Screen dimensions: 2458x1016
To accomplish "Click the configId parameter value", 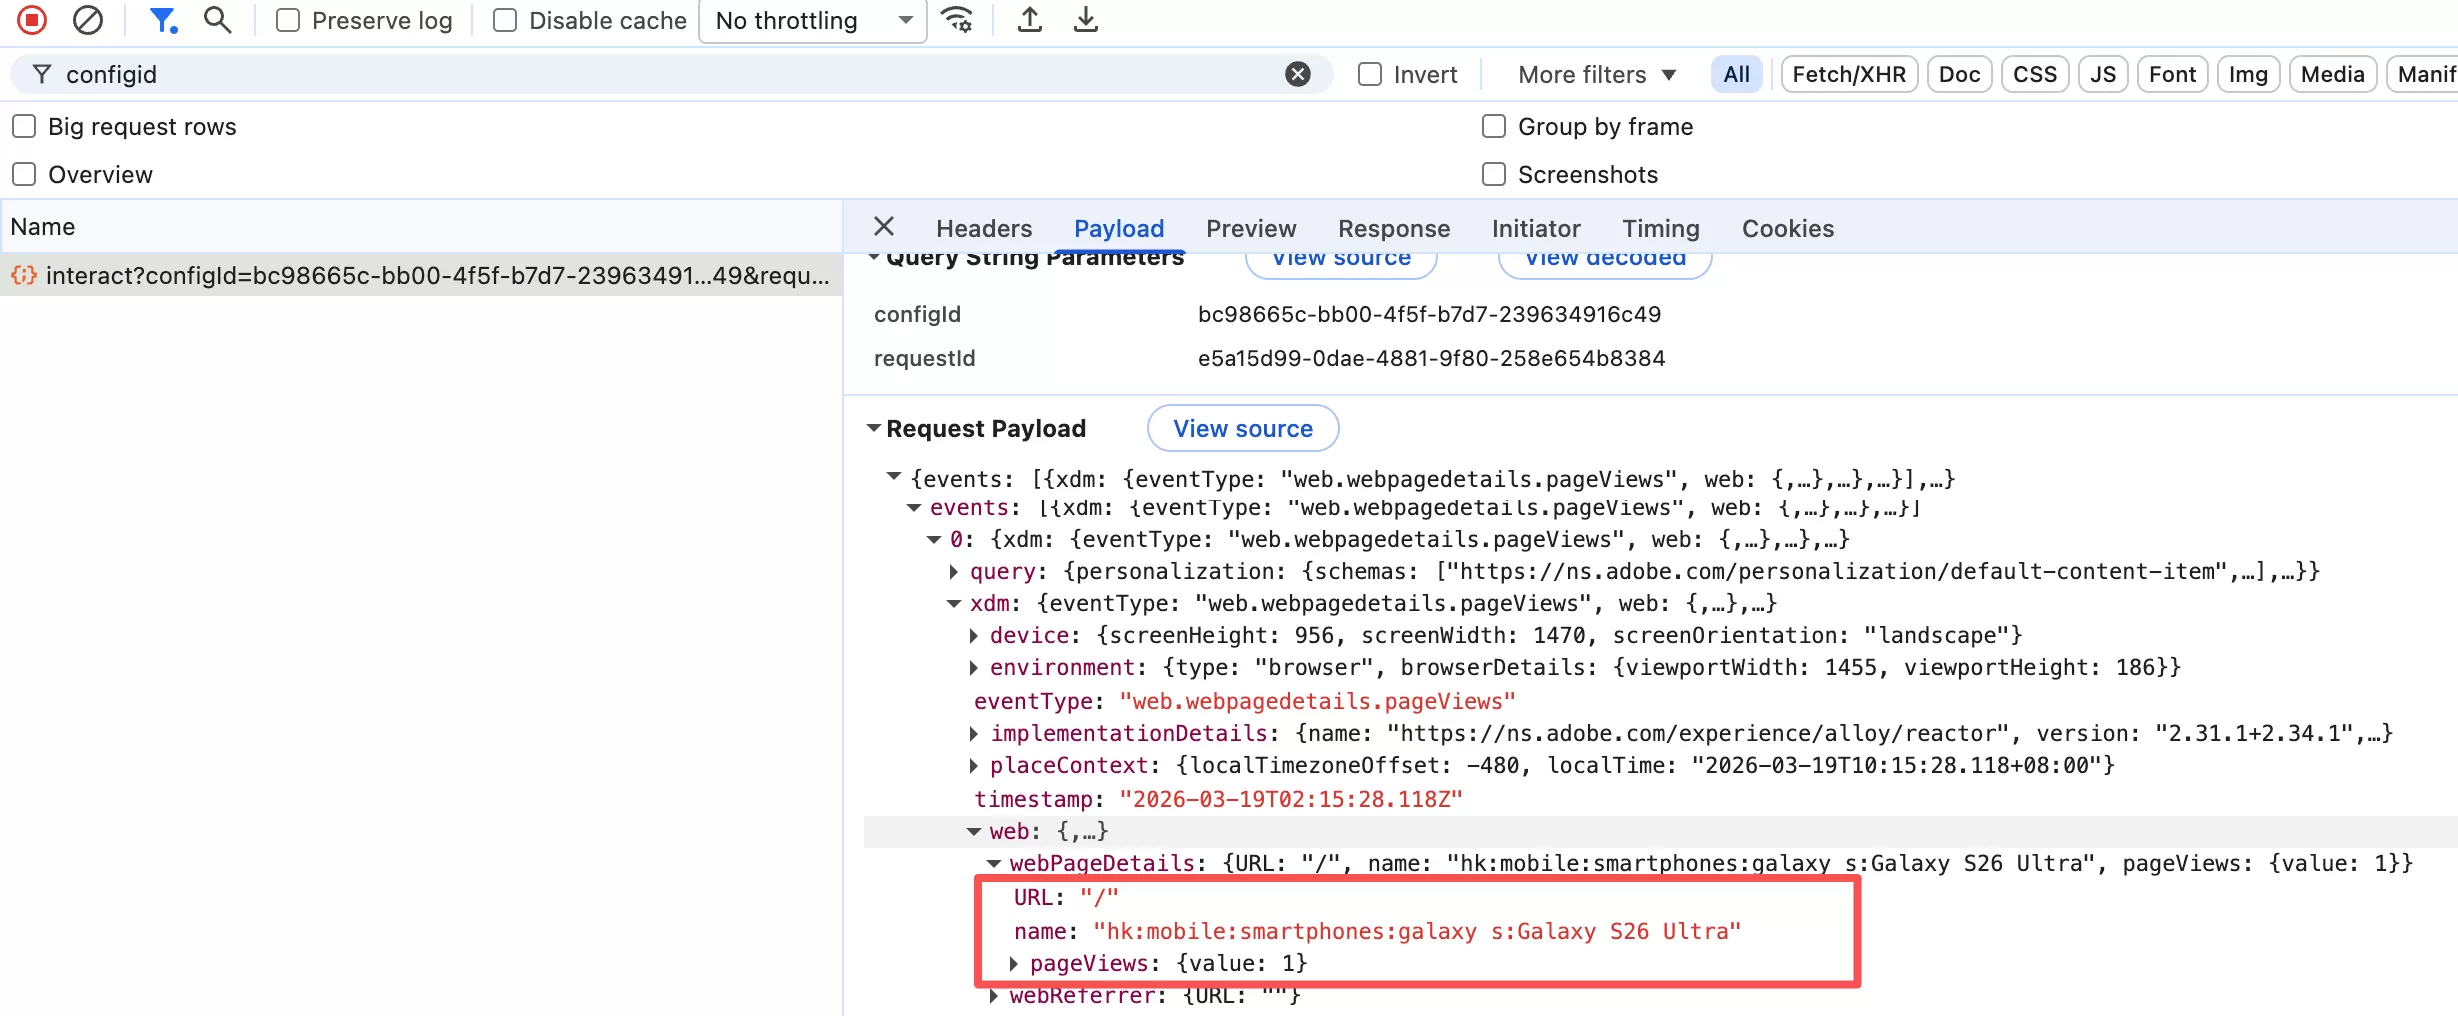I will 1429,314.
